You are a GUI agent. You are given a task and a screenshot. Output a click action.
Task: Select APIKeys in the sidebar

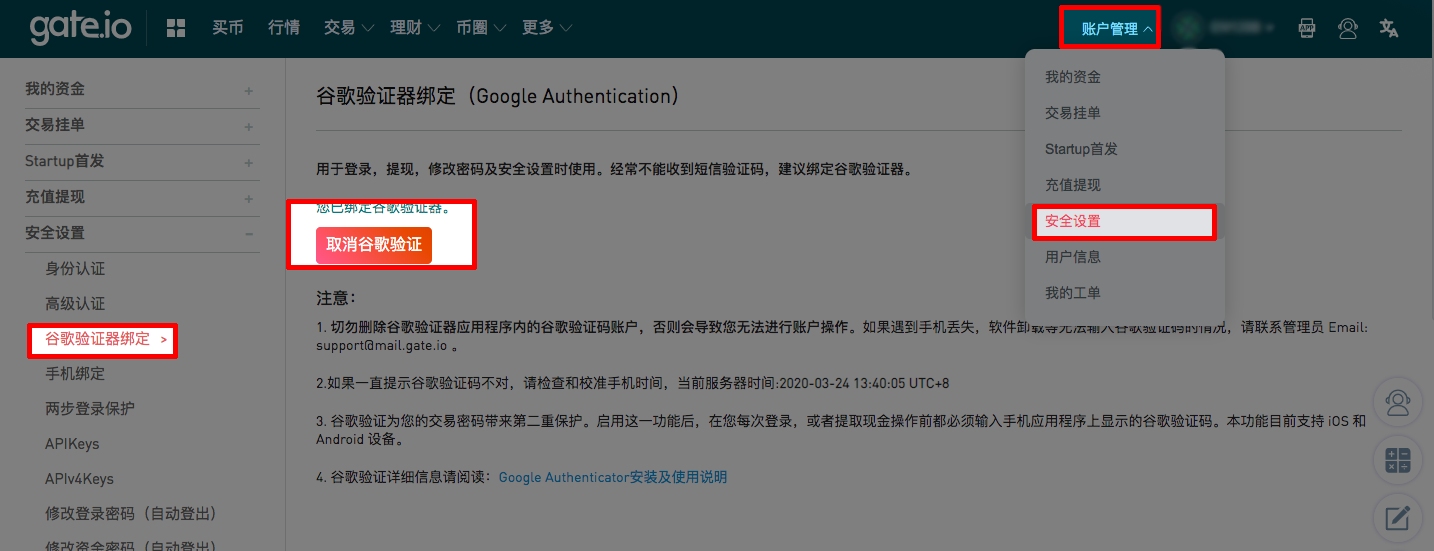[x=72, y=444]
